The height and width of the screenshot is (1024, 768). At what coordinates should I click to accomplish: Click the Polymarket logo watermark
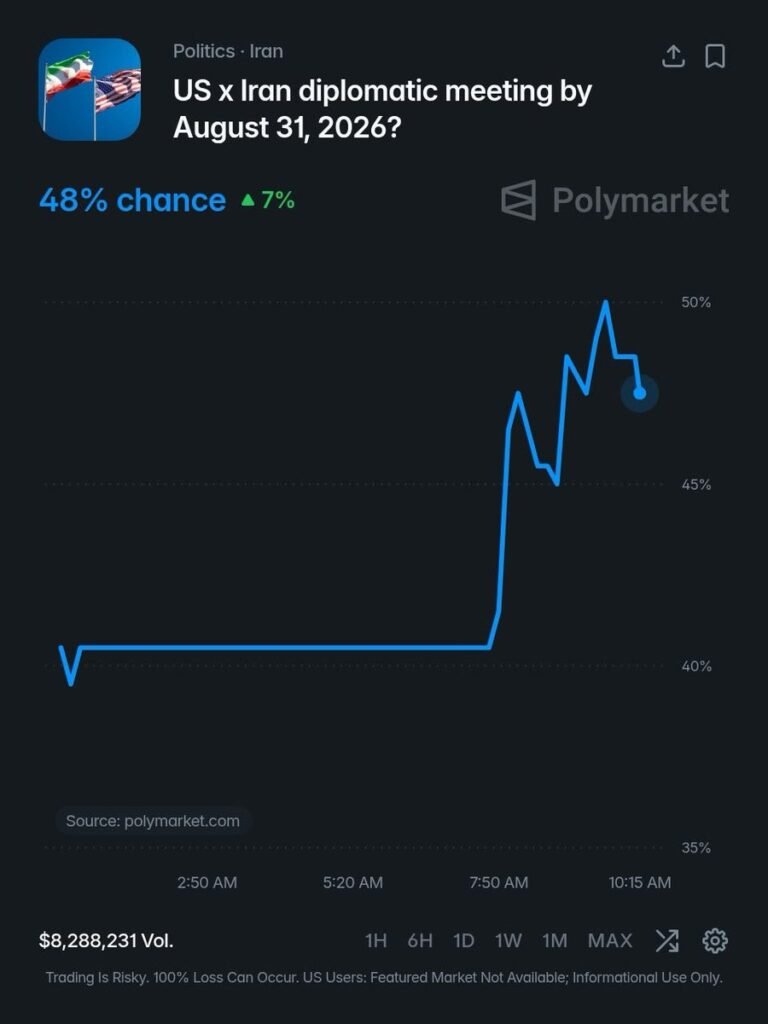point(615,200)
